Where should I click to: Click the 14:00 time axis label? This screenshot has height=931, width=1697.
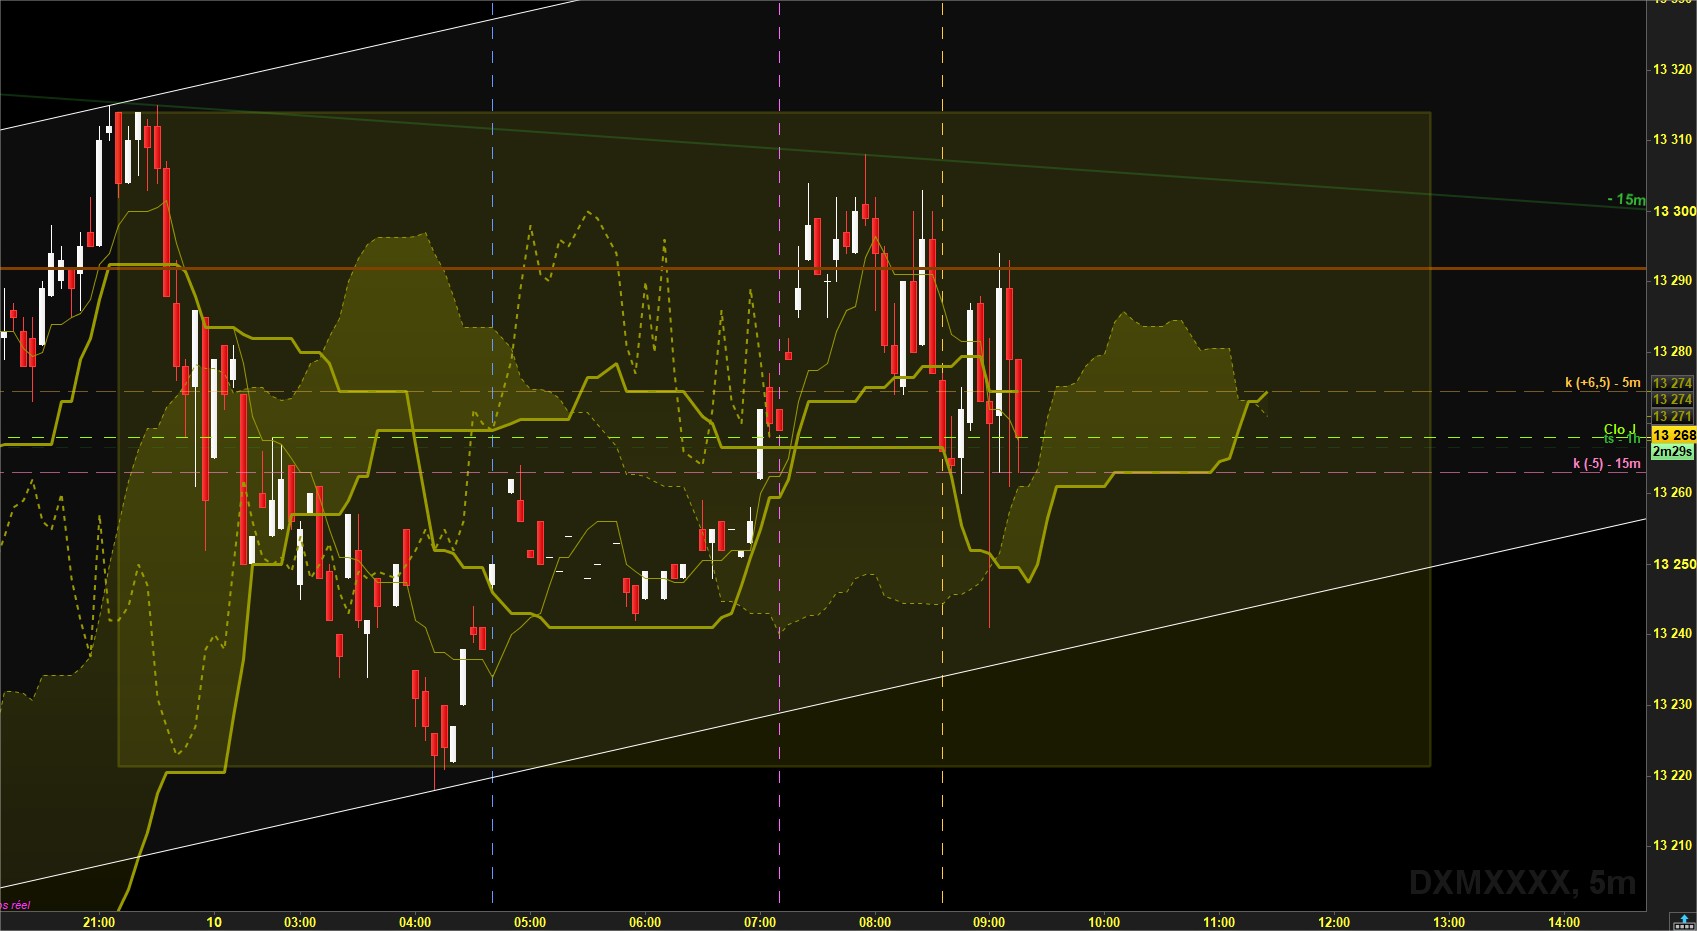coord(1564,922)
